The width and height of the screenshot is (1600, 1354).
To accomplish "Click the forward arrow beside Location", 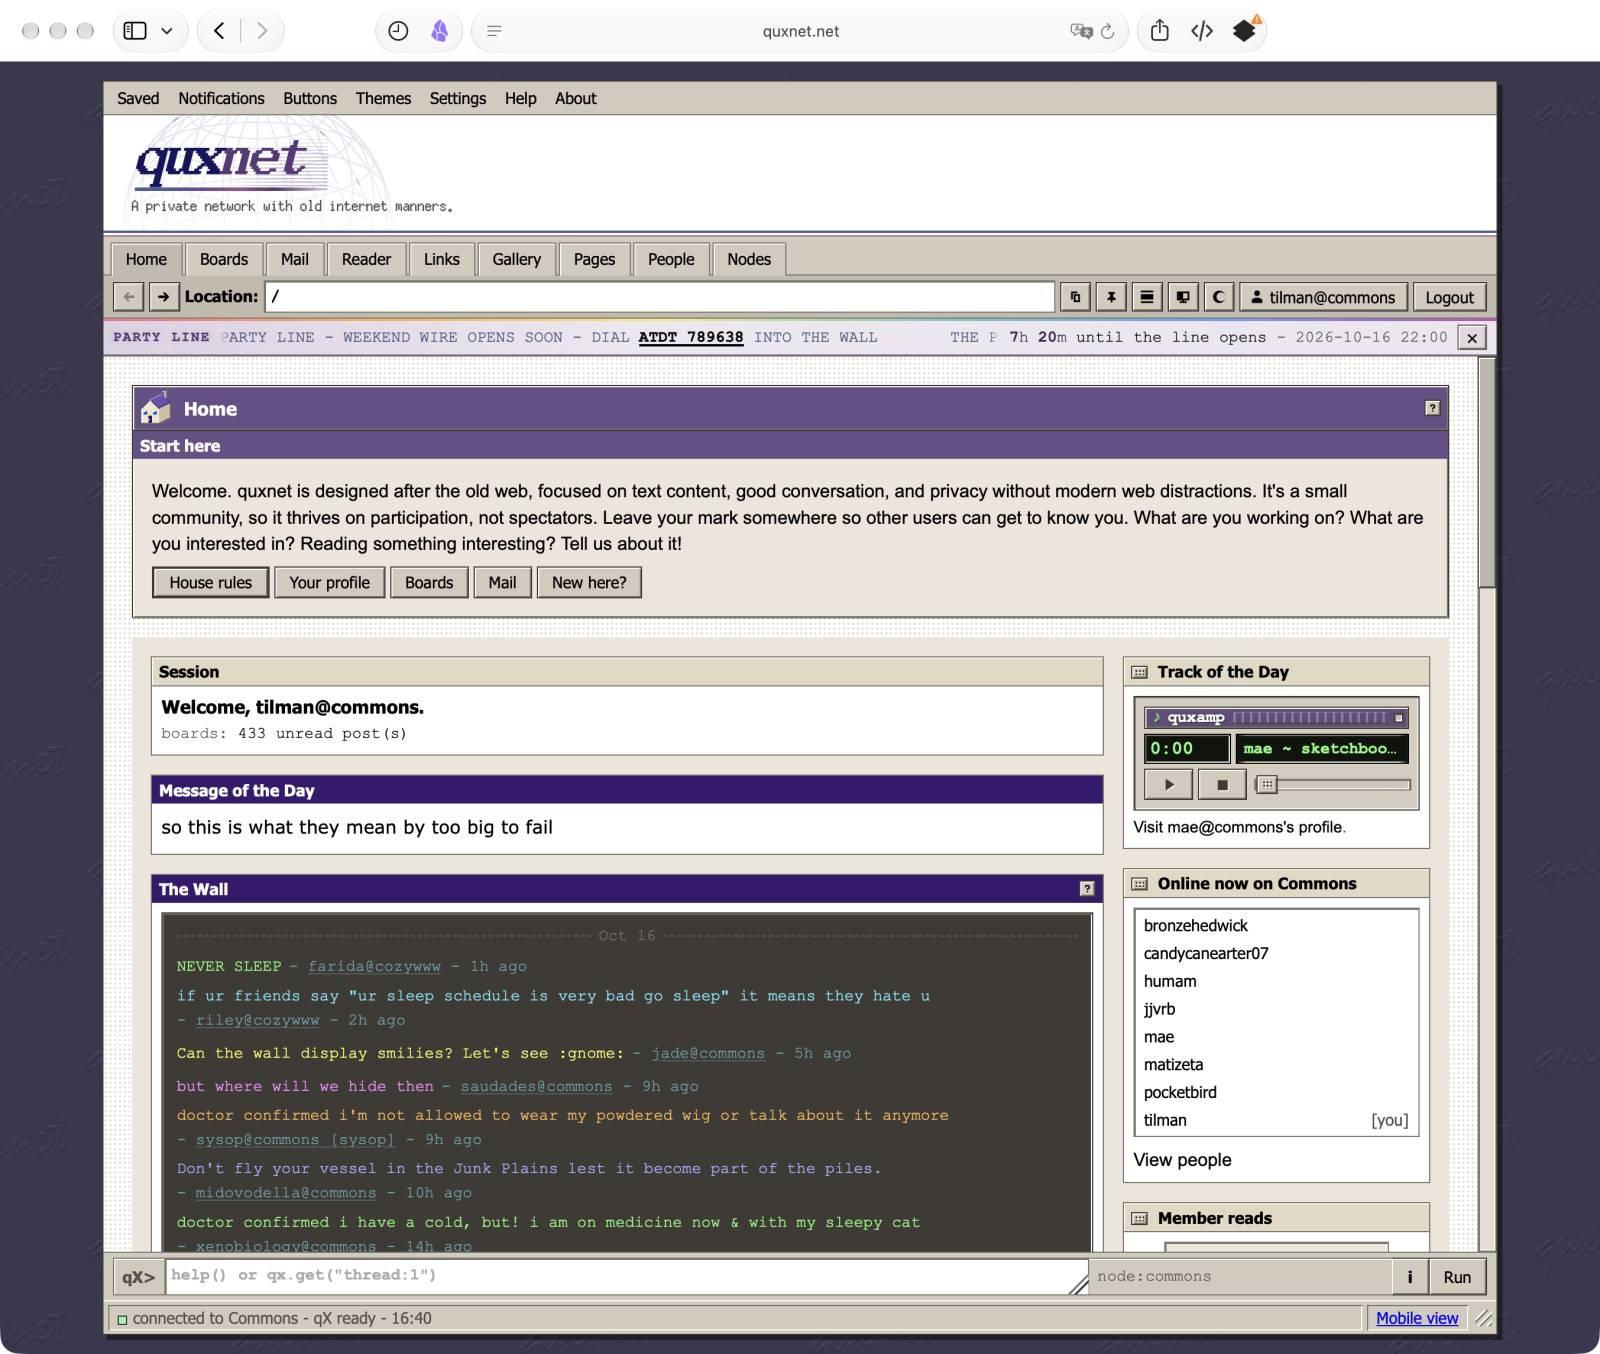I will pyautogui.click(x=163, y=297).
